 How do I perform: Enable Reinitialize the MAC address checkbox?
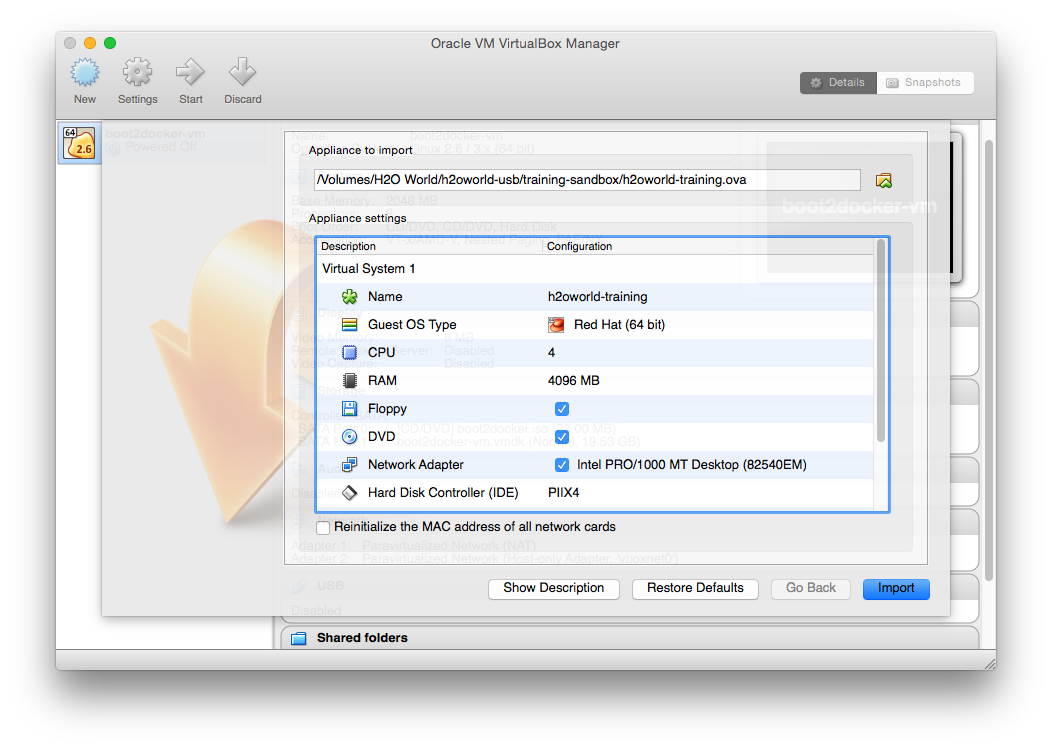pyautogui.click(x=323, y=527)
